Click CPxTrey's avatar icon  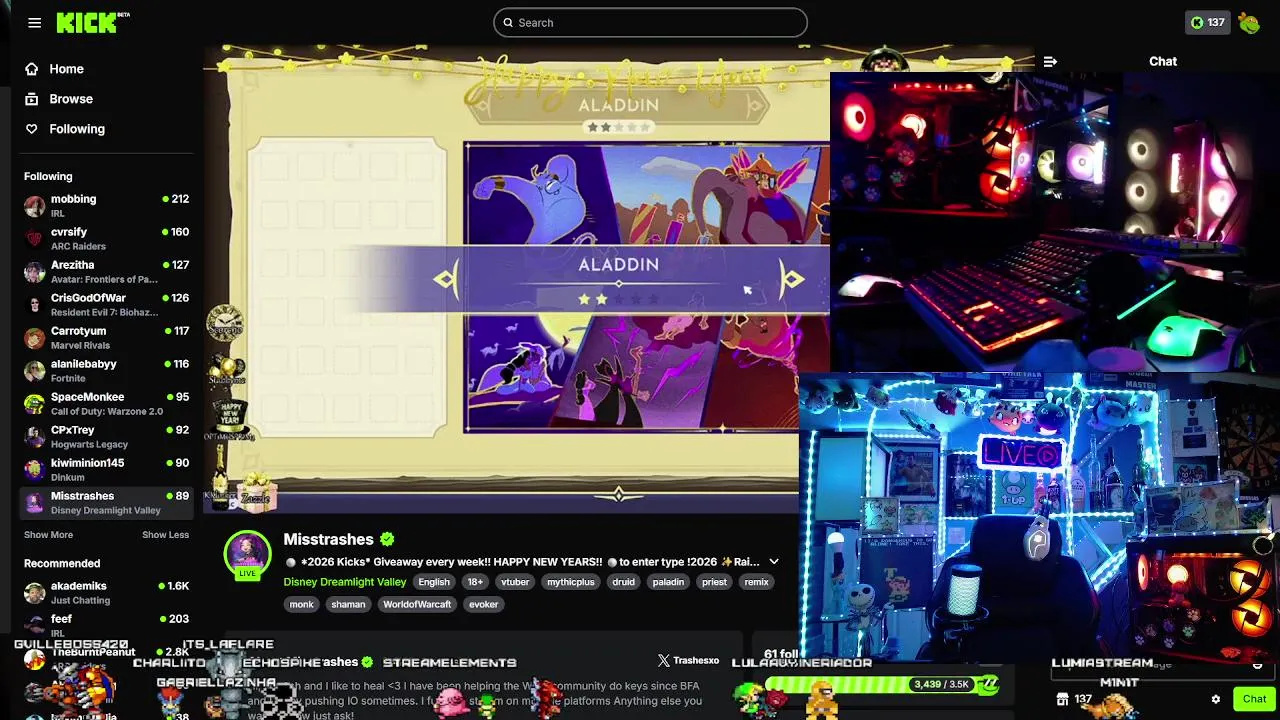click(35, 437)
